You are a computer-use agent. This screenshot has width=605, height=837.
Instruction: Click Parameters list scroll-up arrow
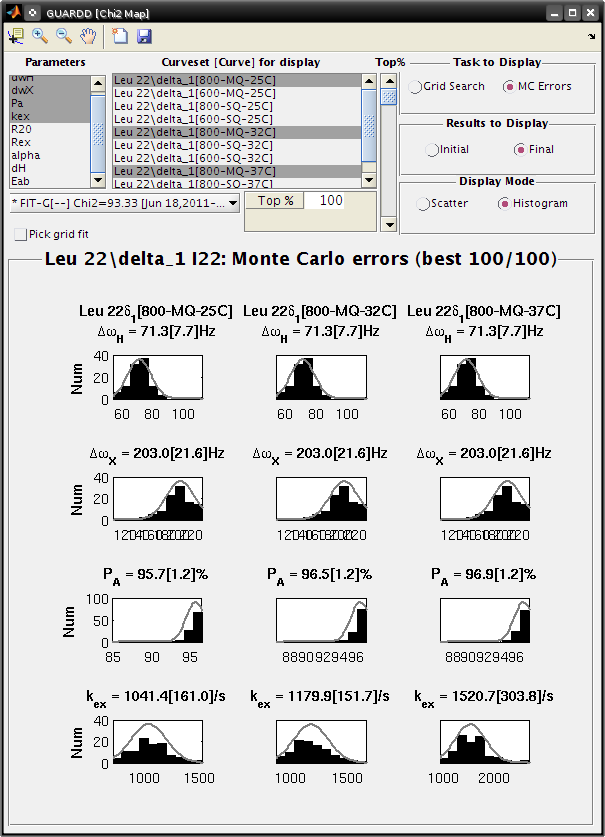pos(98,83)
